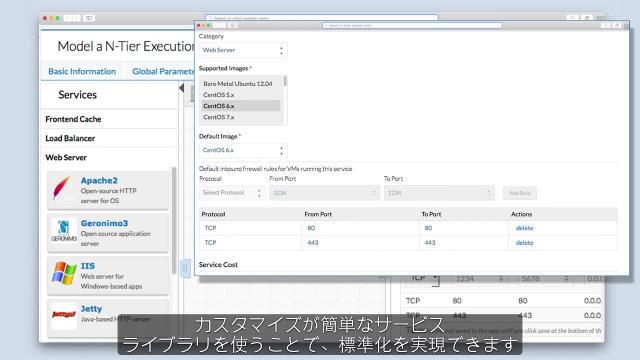Click the Jetty logo icon
Image resolution: width=640 pixels, height=360 pixels.
[64, 314]
